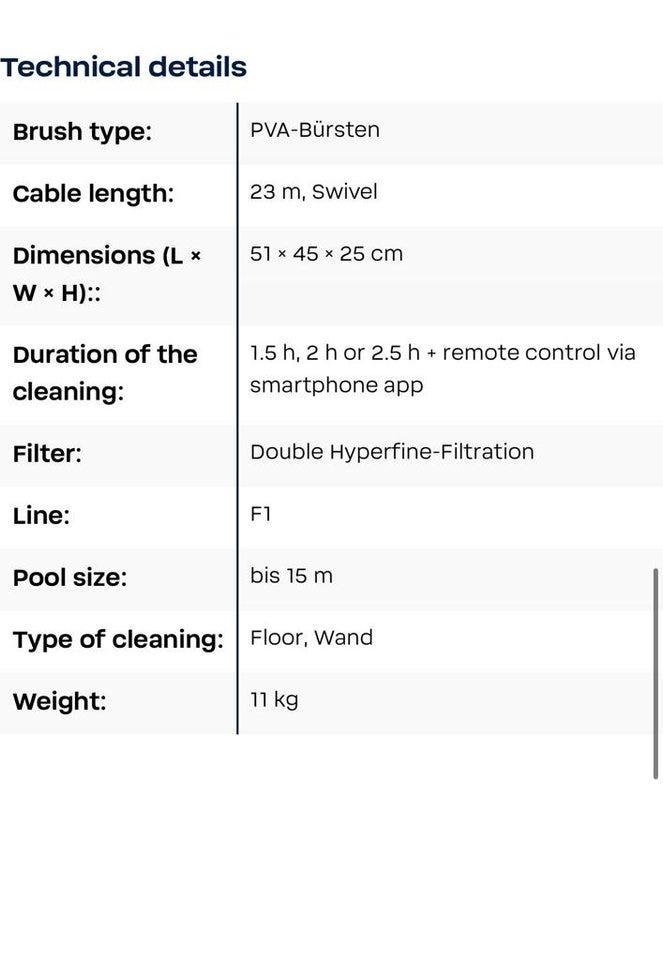Viewport: 663px width, 960px height.
Task: Click the Dimensions (L × W × H) label
Action: [x=106, y=273]
